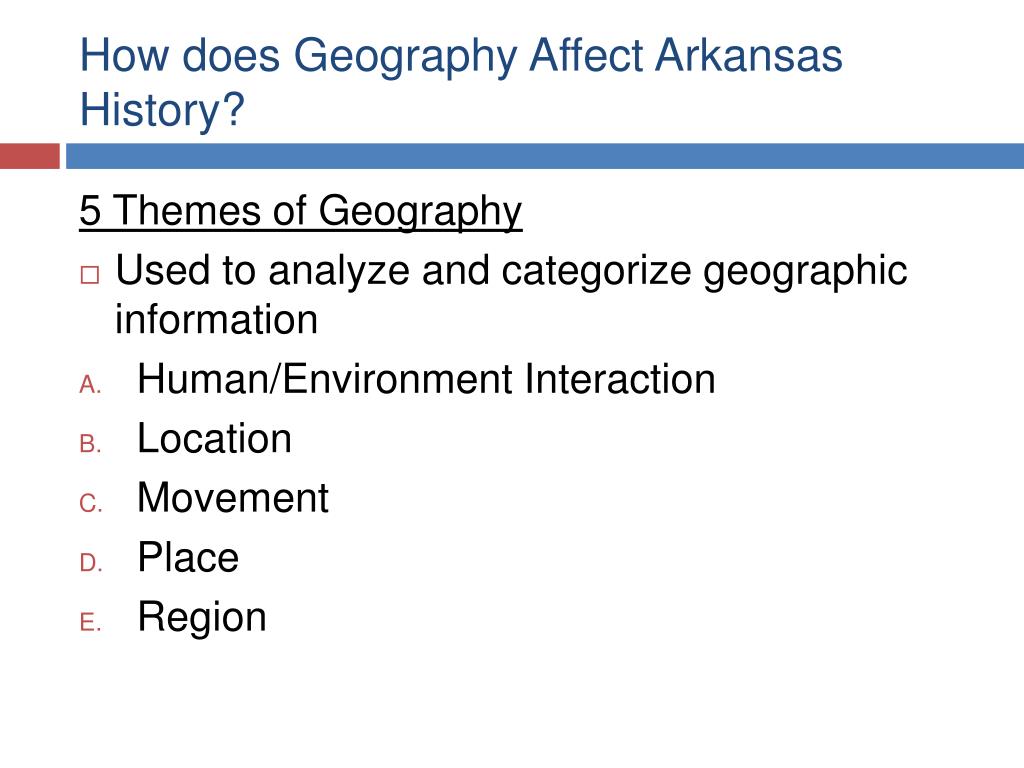Click the blue horizontal divider bar

coord(545,156)
